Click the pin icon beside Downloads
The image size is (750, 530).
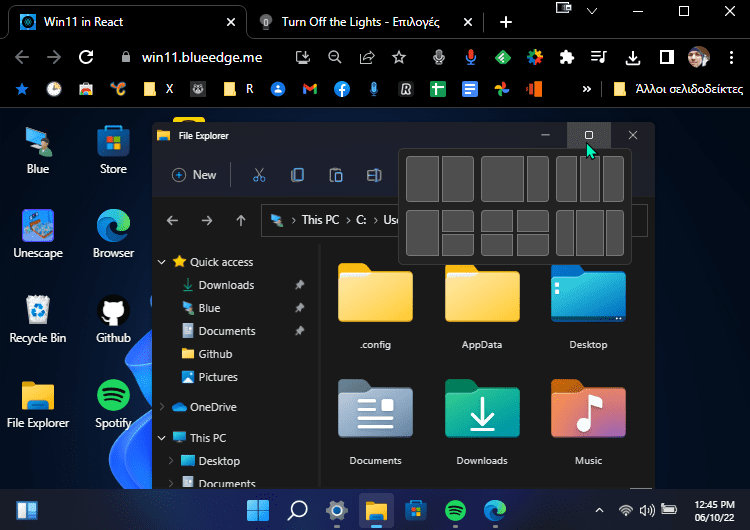300,285
